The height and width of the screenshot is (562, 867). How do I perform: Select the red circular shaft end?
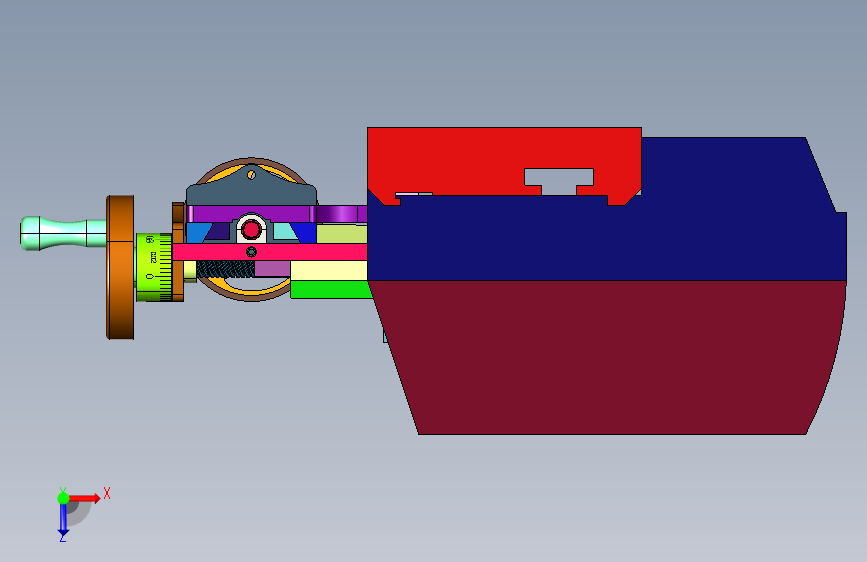pos(252,229)
